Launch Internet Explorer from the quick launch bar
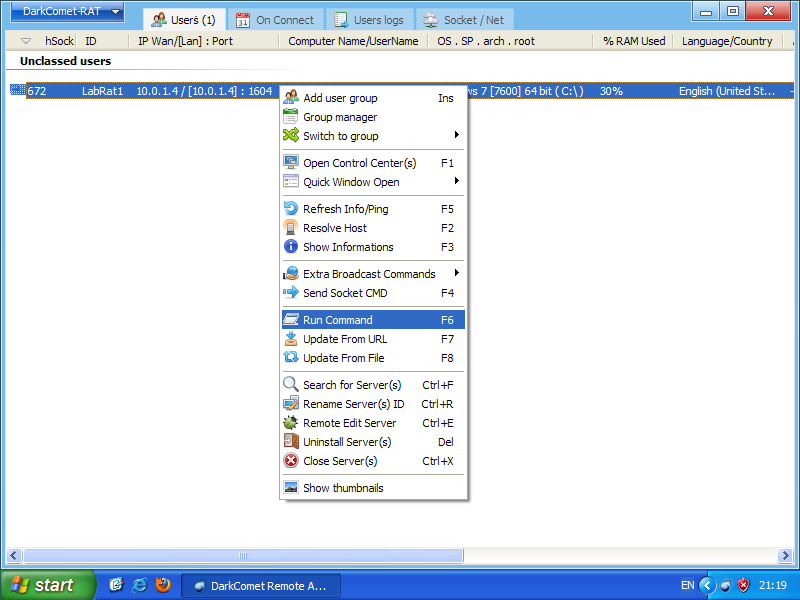Viewport: 800px width, 600px height. pos(139,585)
